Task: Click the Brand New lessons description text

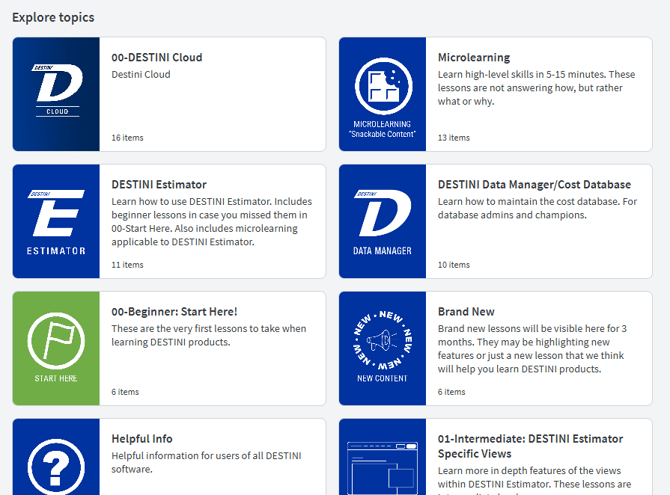Action: click(x=534, y=349)
